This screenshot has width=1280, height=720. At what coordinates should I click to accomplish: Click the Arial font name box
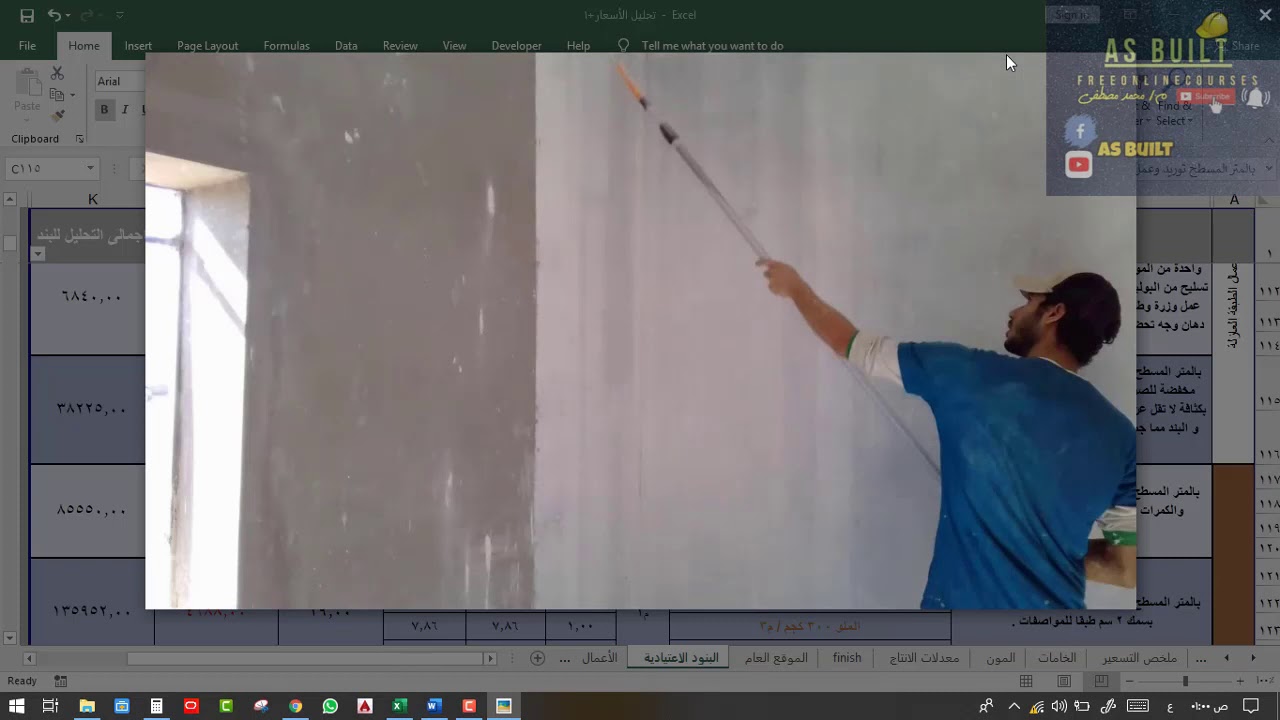point(120,81)
